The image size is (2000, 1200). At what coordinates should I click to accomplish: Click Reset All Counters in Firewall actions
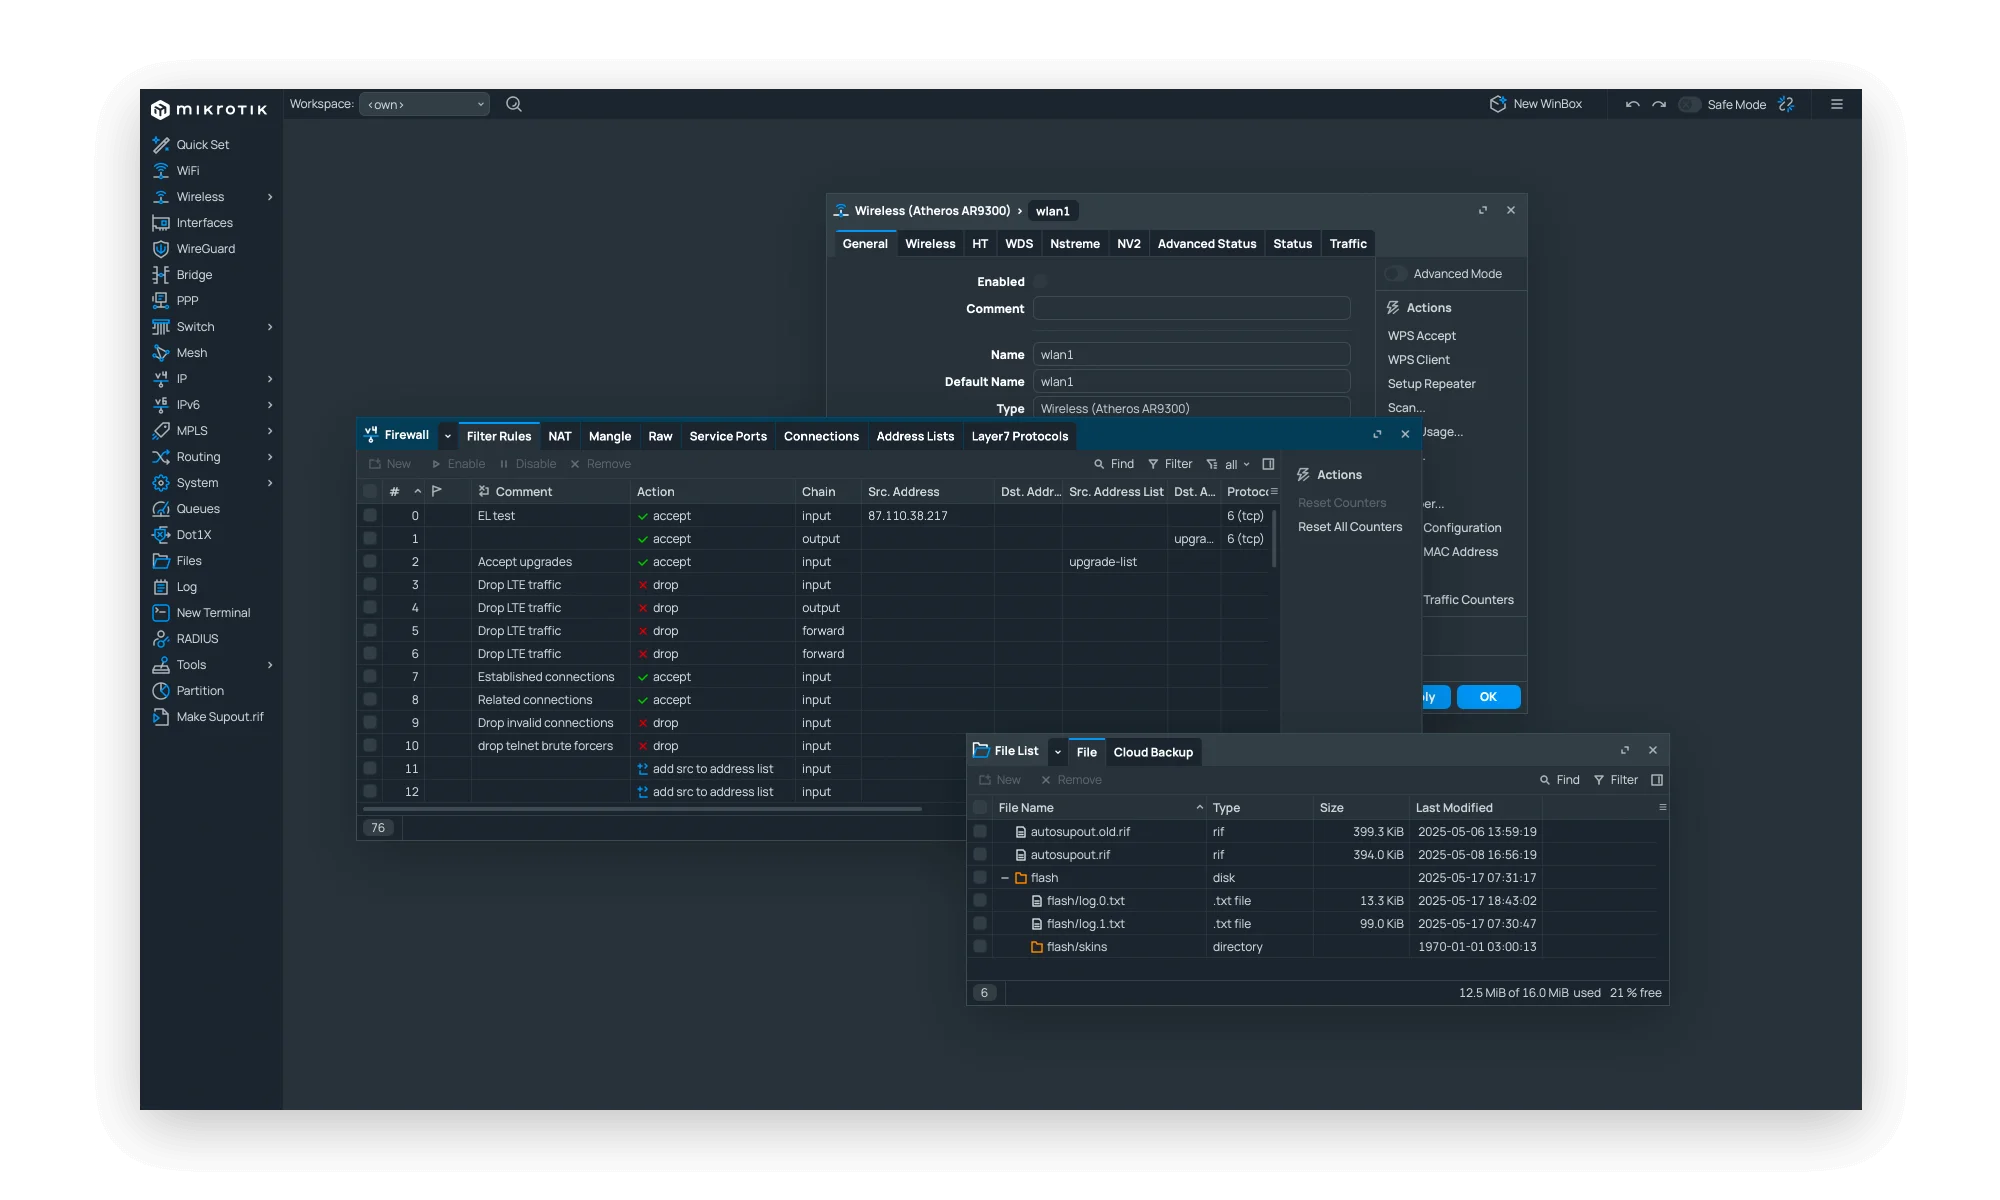click(1349, 527)
